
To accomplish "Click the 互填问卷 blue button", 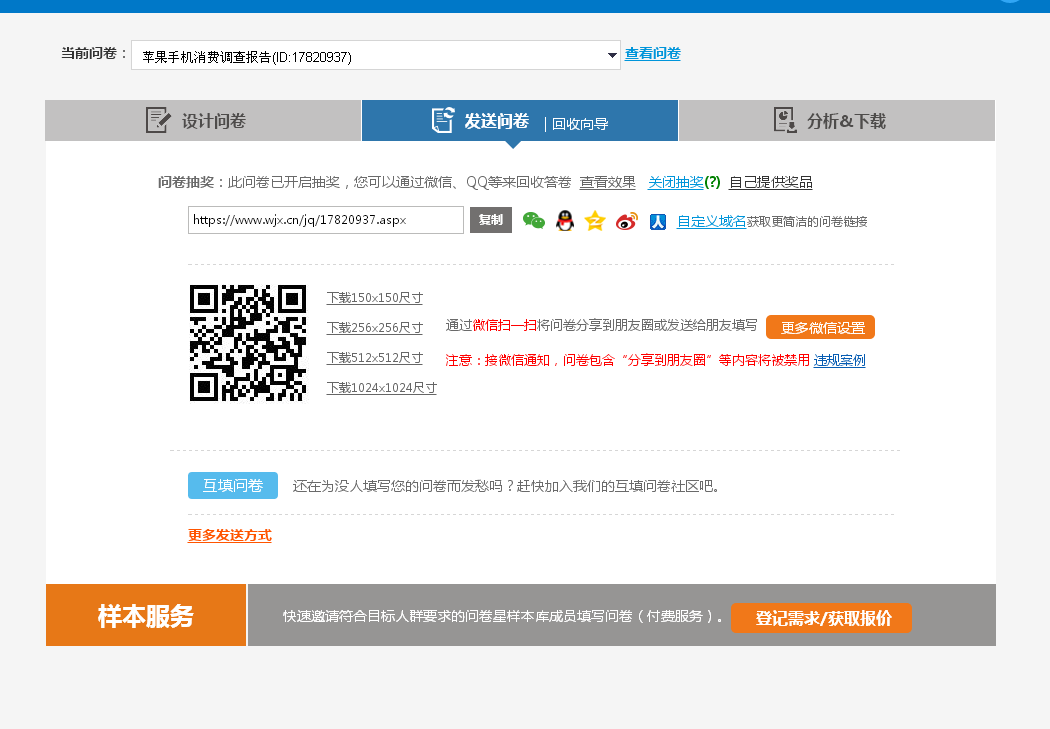I will tap(232, 485).
